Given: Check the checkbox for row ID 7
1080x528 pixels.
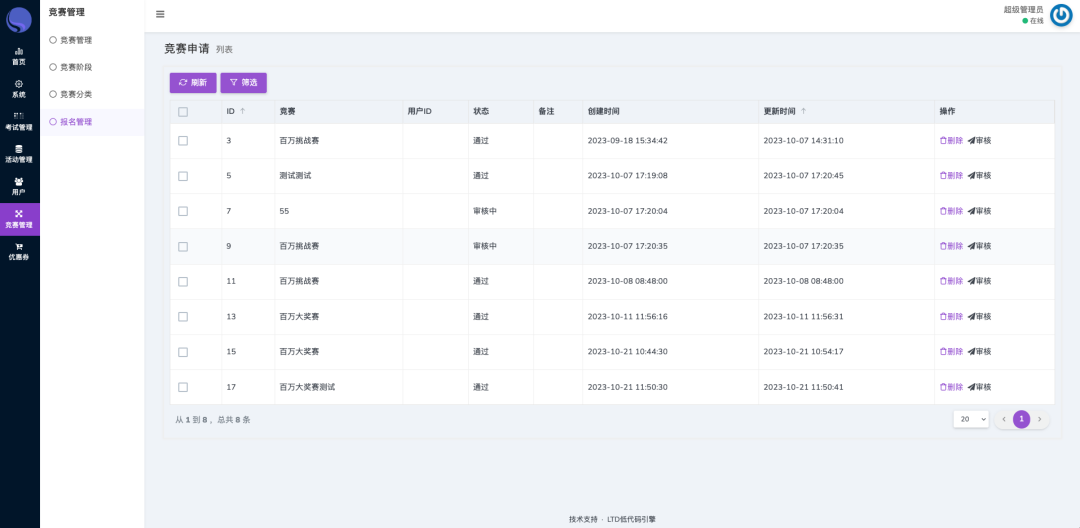Looking at the screenshot, I should (183, 211).
